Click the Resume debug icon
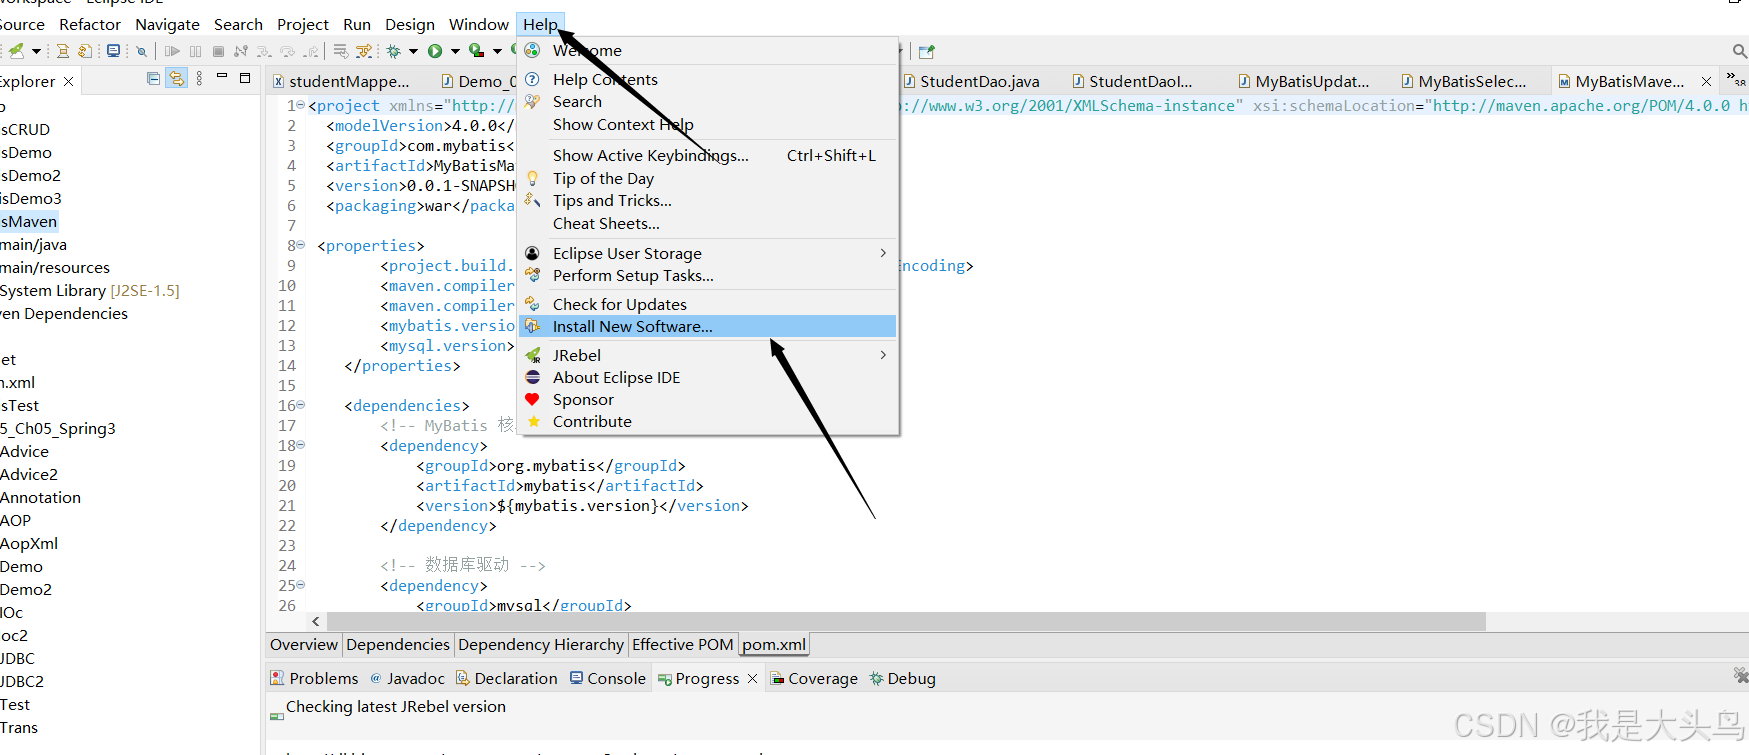 coord(172,51)
